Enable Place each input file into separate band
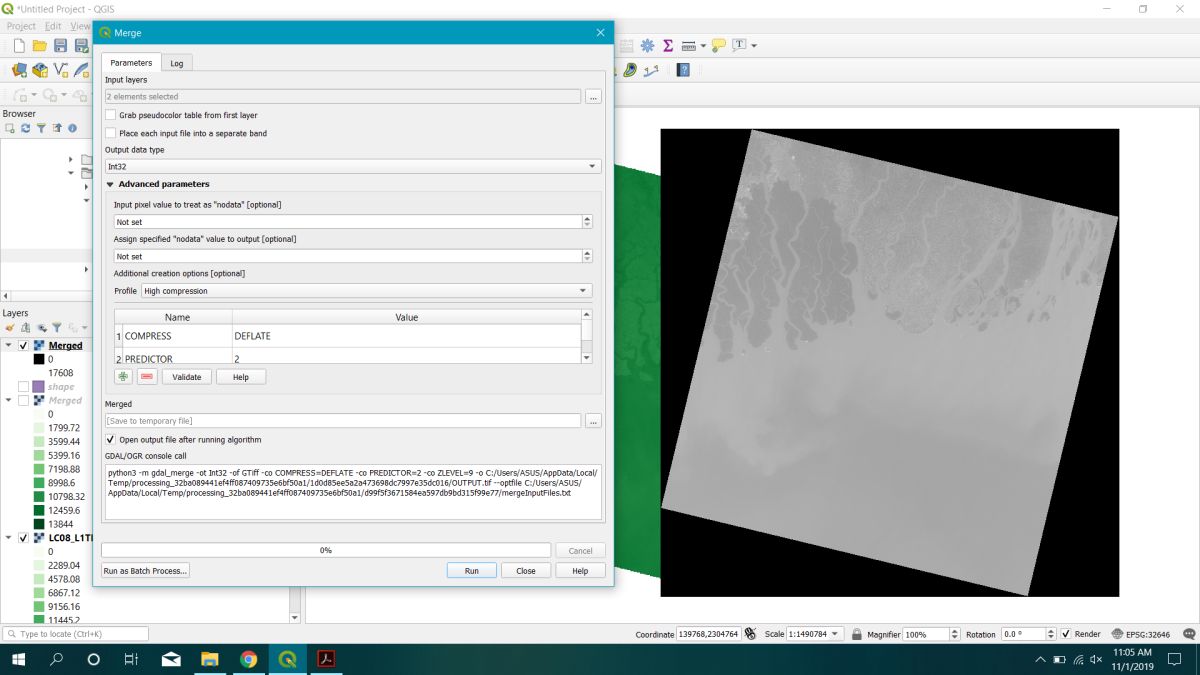Viewport: 1200px width, 675px height. (x=111, y=133)
